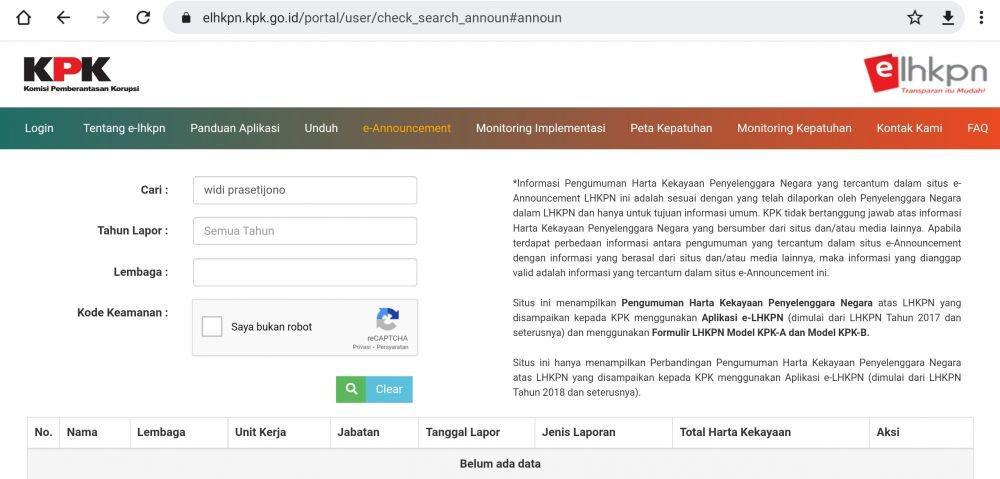Open Monitoring Kepatuhan menu item

pos(794,128)
